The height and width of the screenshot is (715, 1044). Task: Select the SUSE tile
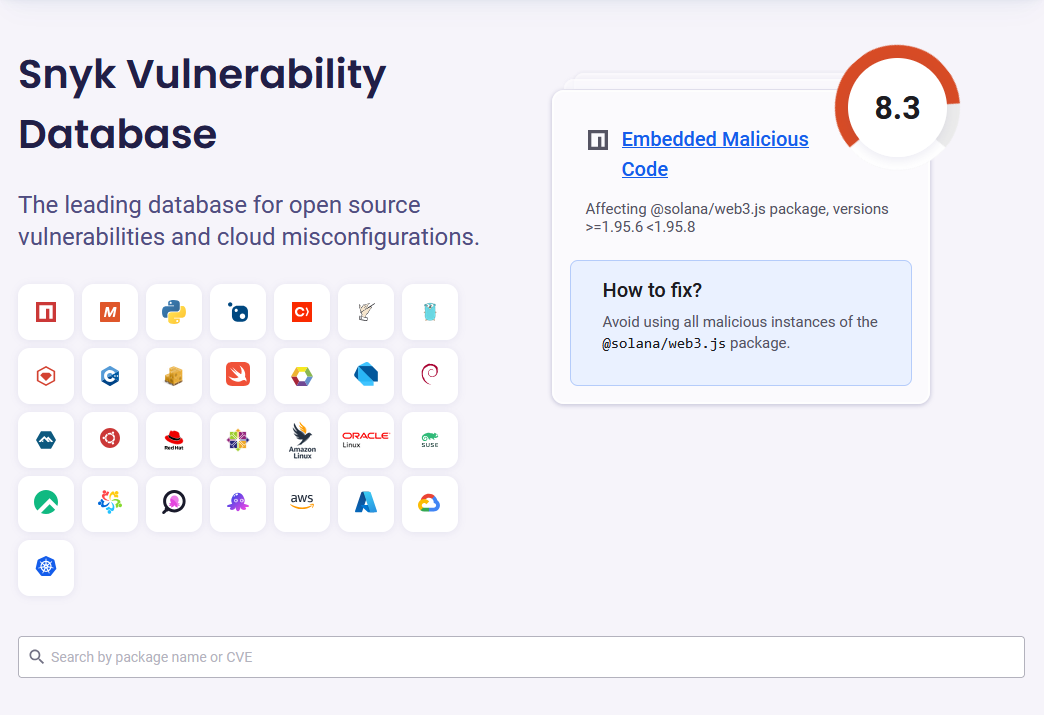point(429,439)
